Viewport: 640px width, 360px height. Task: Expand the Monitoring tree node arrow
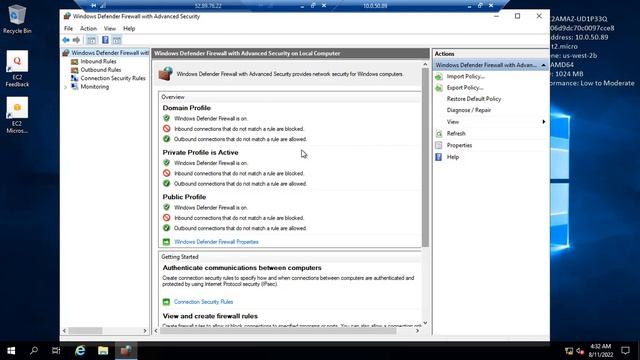[x=65, y=87]
